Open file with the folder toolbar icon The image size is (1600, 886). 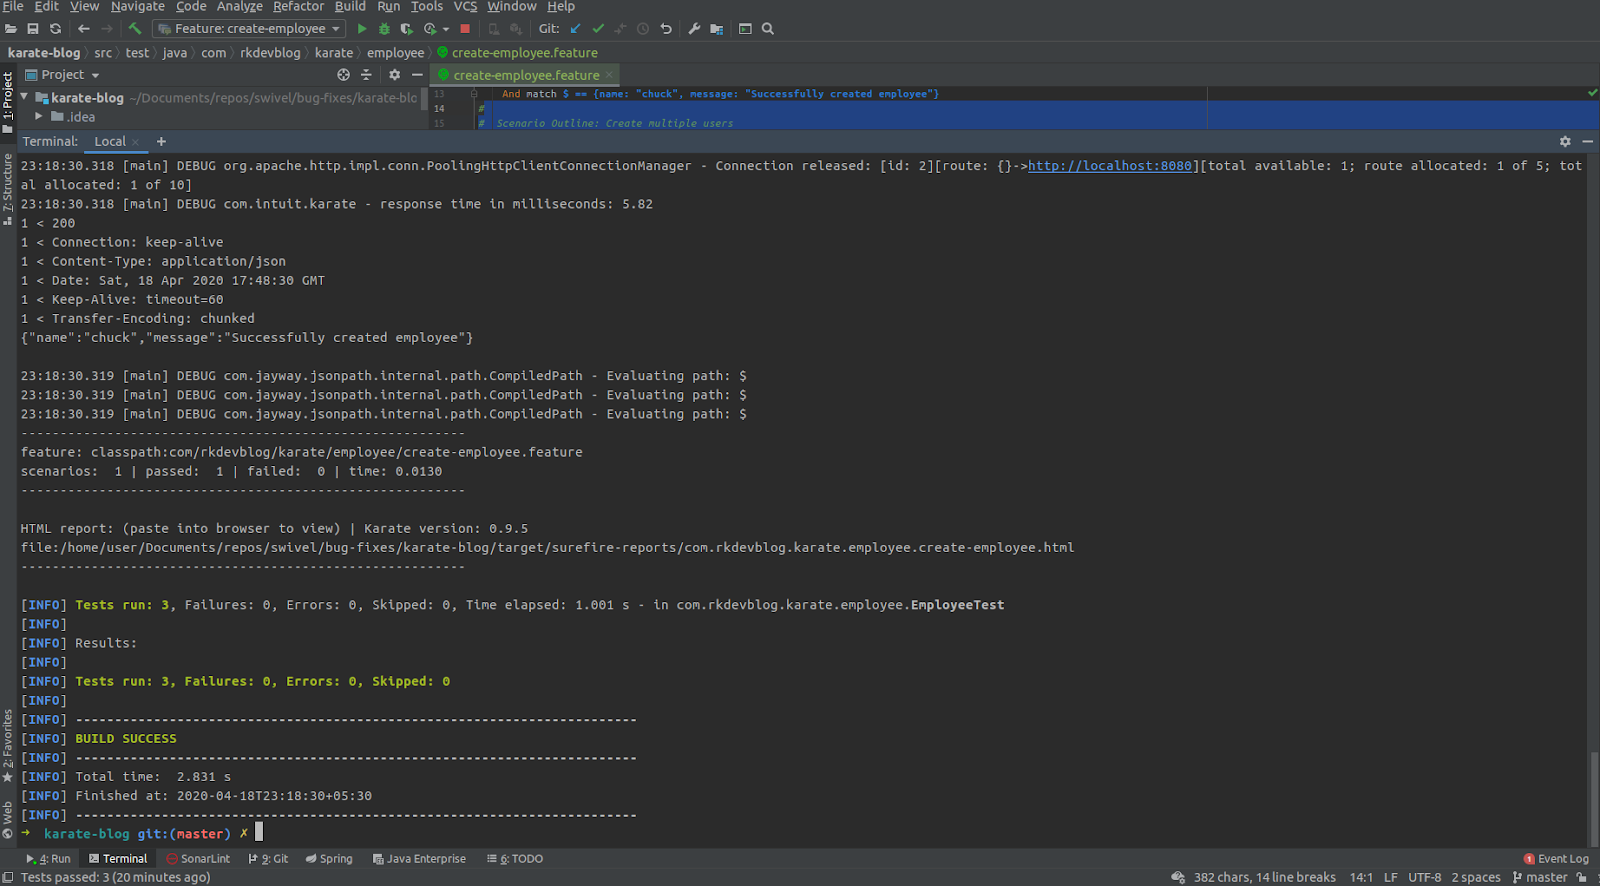pos(11,29)
